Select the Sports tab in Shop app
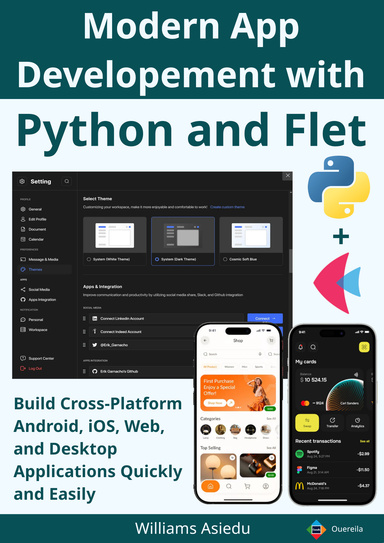Image resolution: width=384 pixels, height=543 pixels. coord(259,366)
